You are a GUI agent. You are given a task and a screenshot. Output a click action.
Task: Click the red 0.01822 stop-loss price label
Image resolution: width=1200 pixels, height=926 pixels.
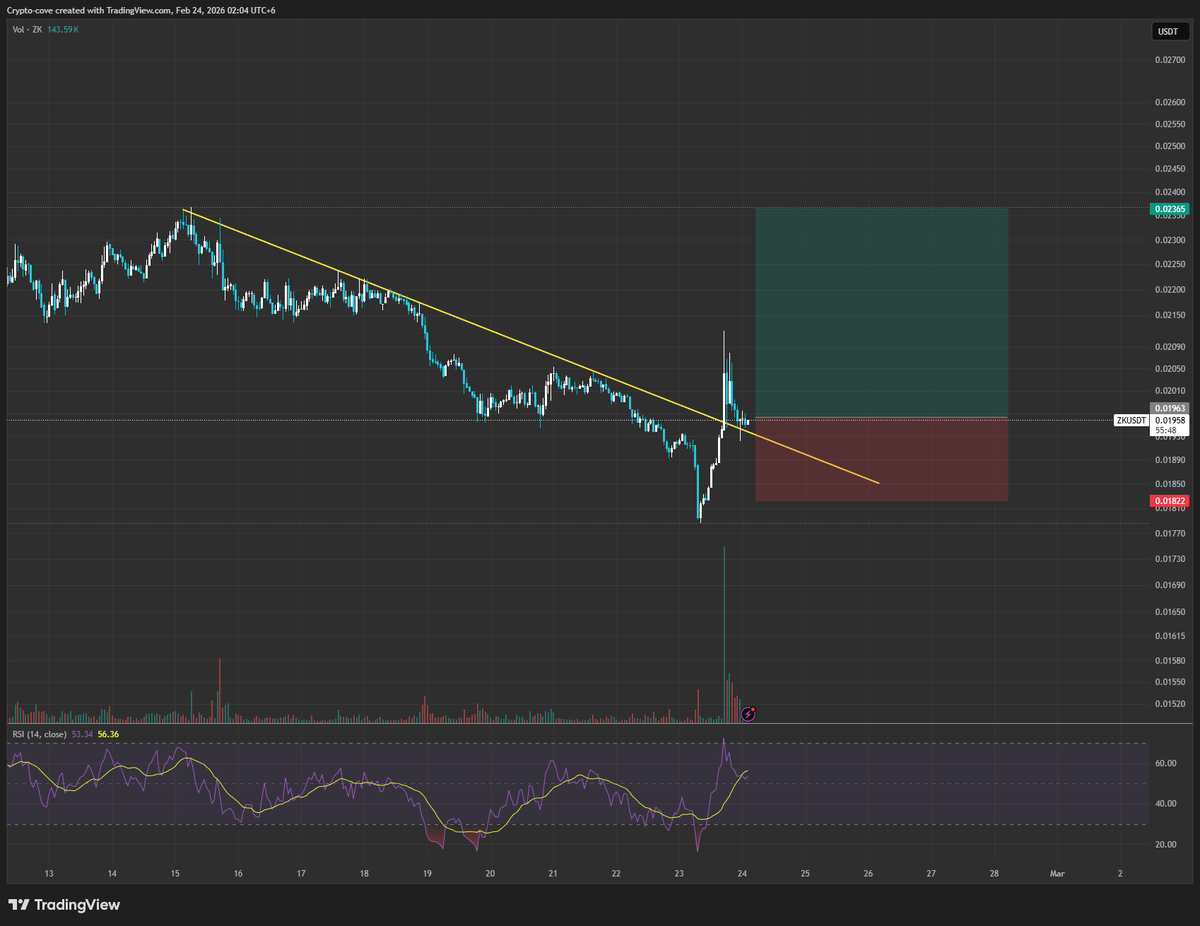[1169, 500]
